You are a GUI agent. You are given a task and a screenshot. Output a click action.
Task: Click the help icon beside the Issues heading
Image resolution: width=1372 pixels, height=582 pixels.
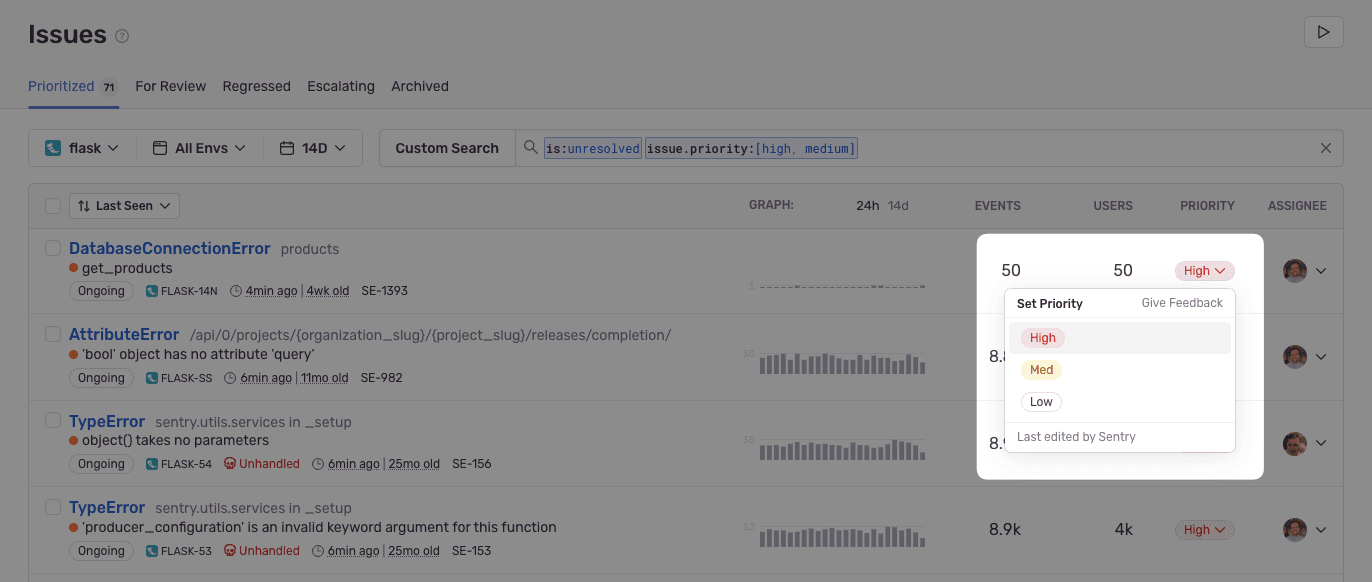tap(120, 36)
